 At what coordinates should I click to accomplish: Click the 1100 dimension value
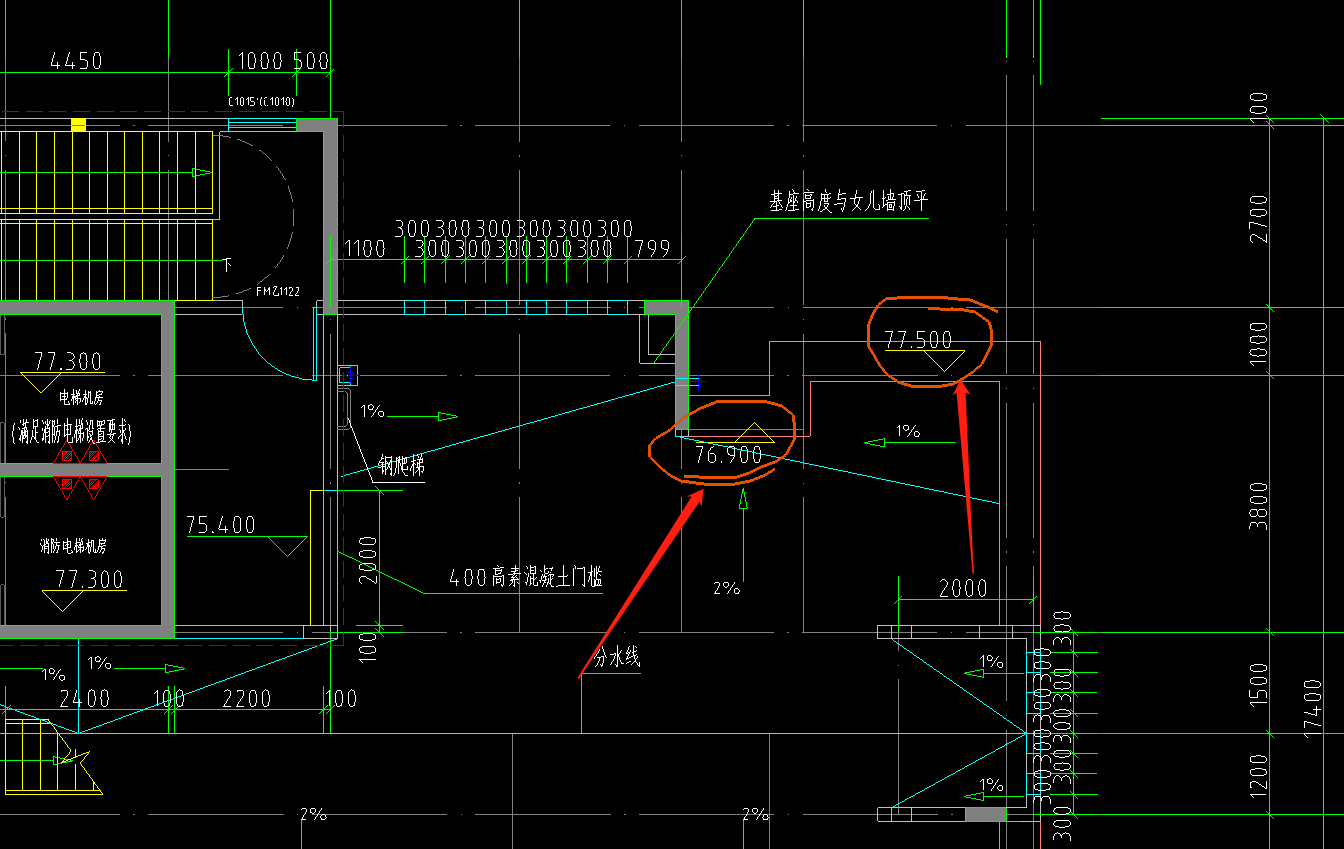coord(364,248)
